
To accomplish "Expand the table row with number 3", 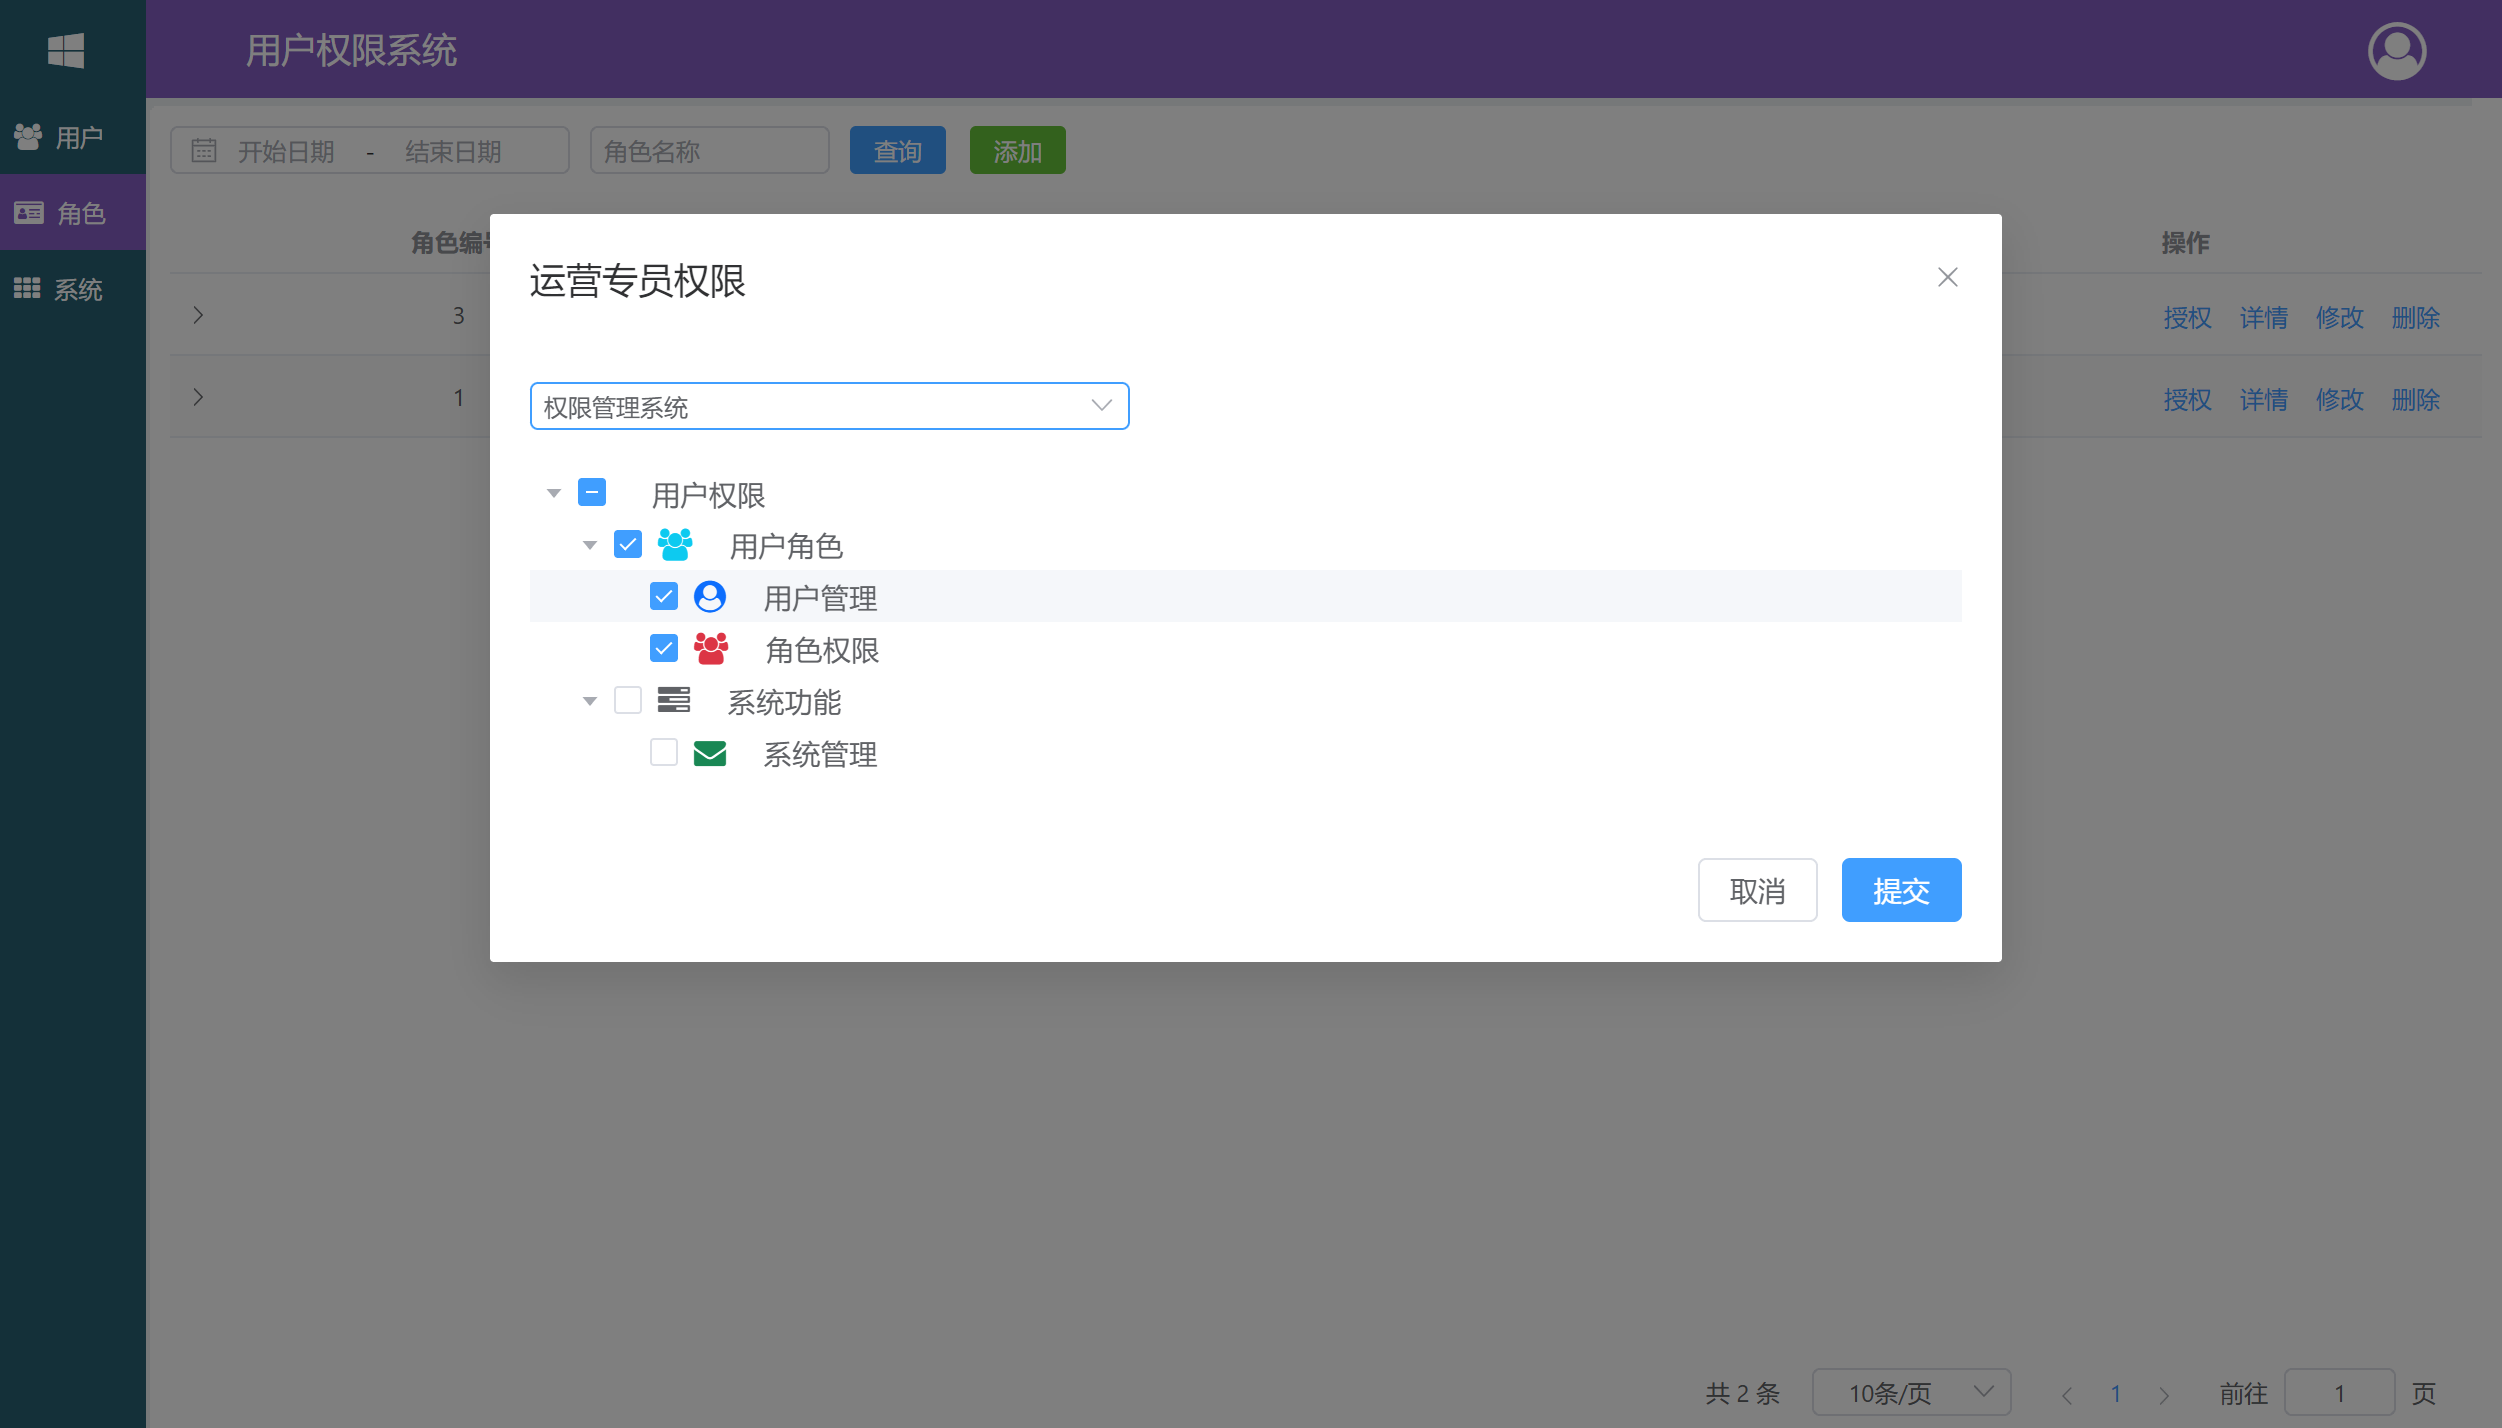I will click(198, 315).
